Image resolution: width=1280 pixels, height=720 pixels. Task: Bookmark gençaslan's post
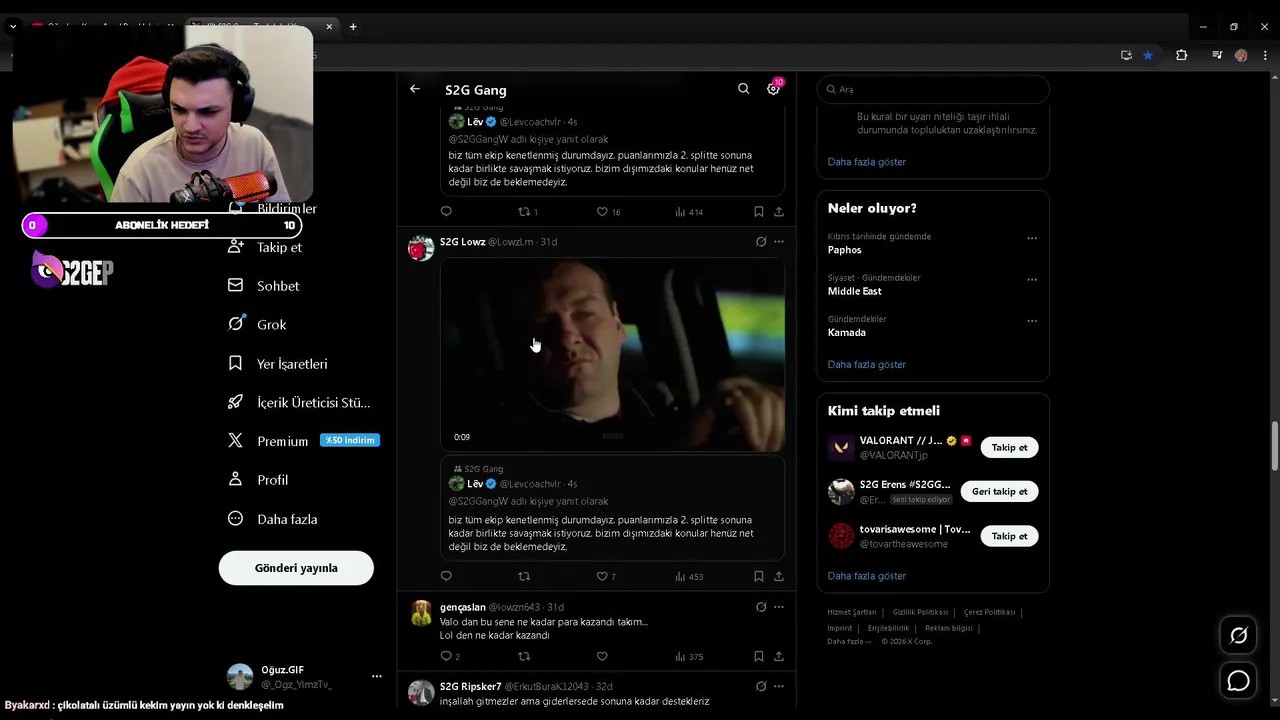coord(758,656)
